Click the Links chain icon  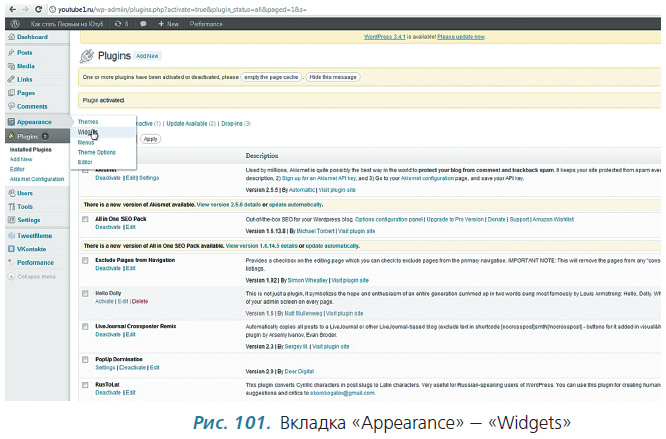tap(11, 79)
